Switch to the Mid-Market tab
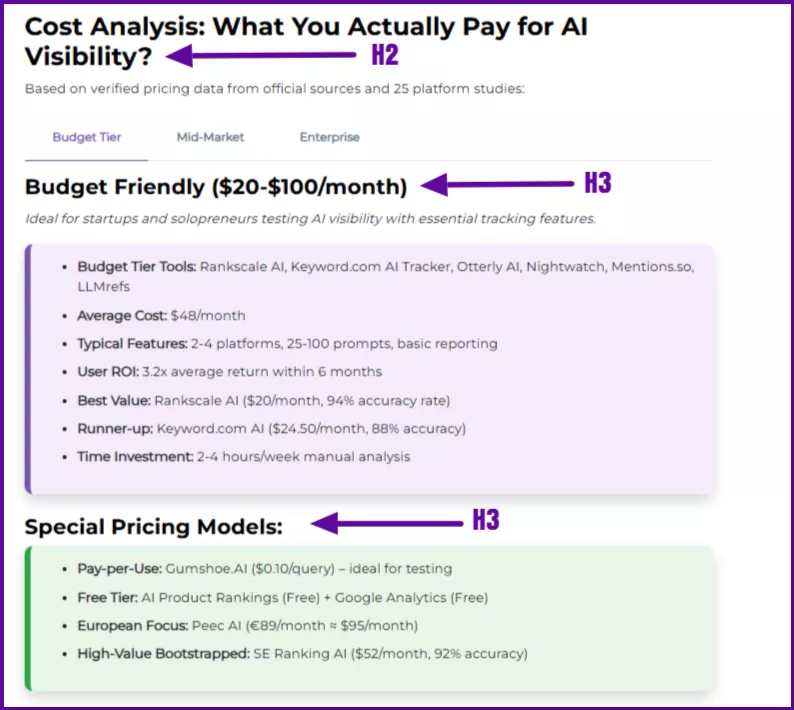 (x=210, y=137)
